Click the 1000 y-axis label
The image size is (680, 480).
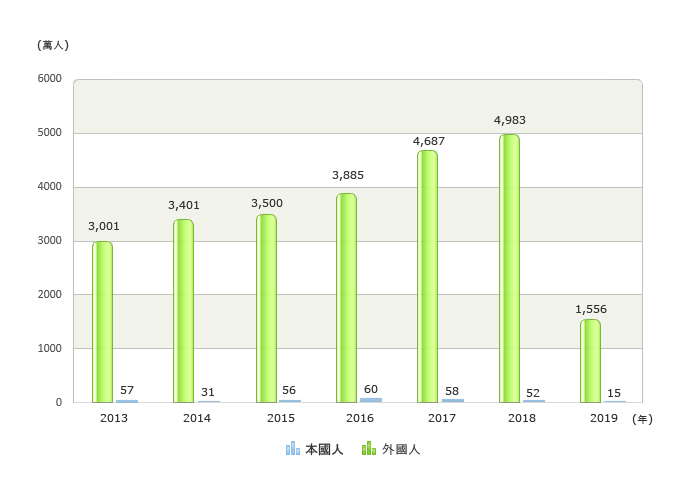point(49,349)
